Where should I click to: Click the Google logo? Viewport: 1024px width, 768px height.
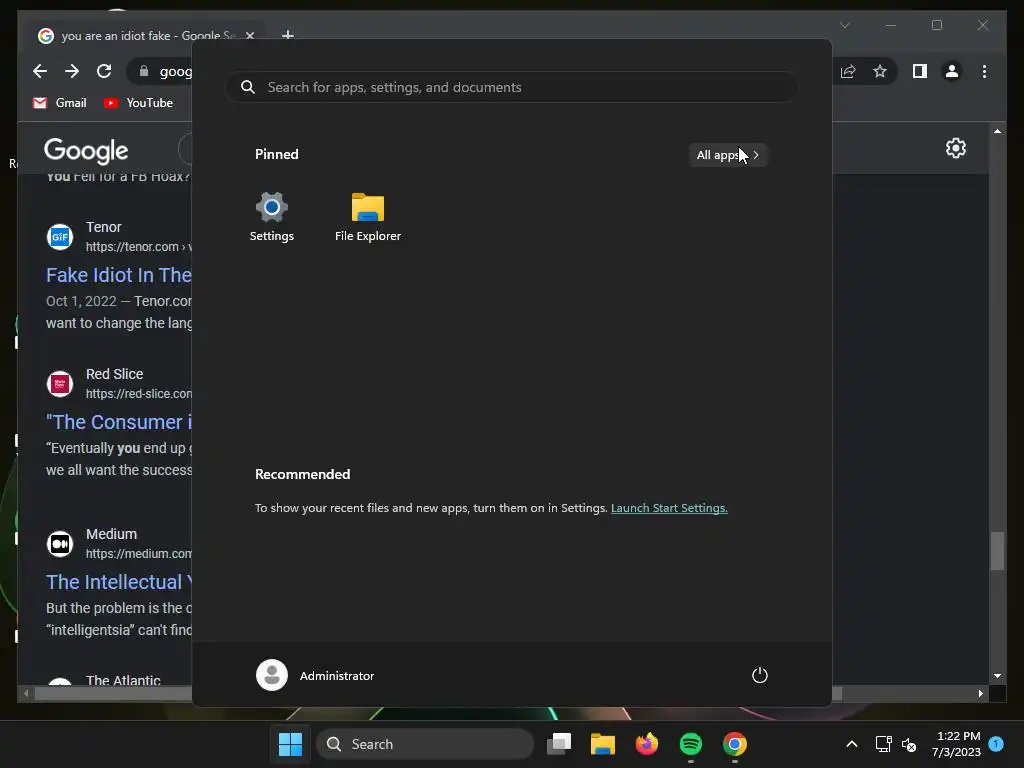pyautogui.click(x=86, y=151)
